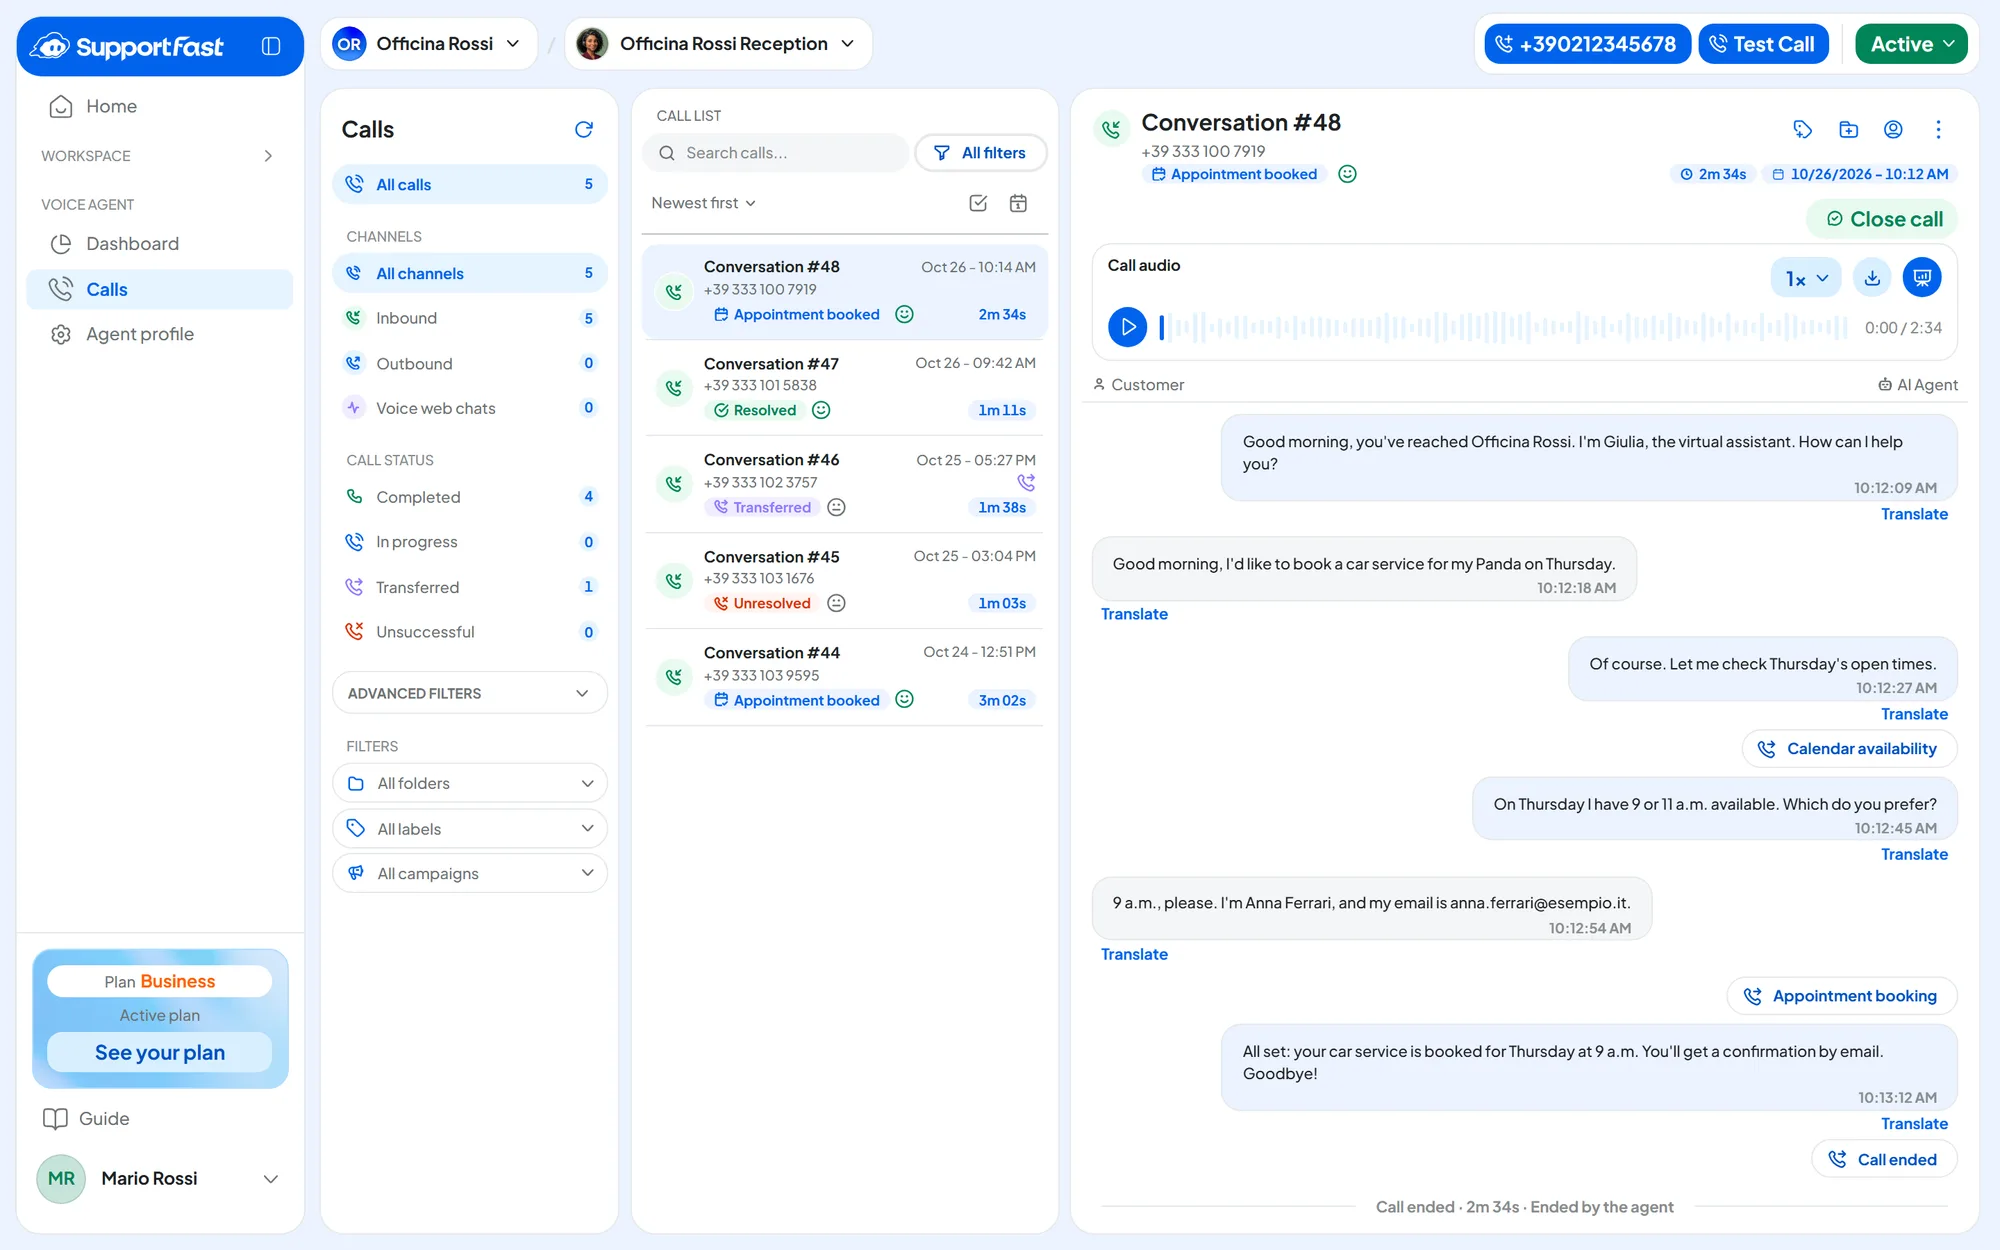Filter by Inbound channel
The width and height of the screenshot is (2000, 1250).
point(469,318)
